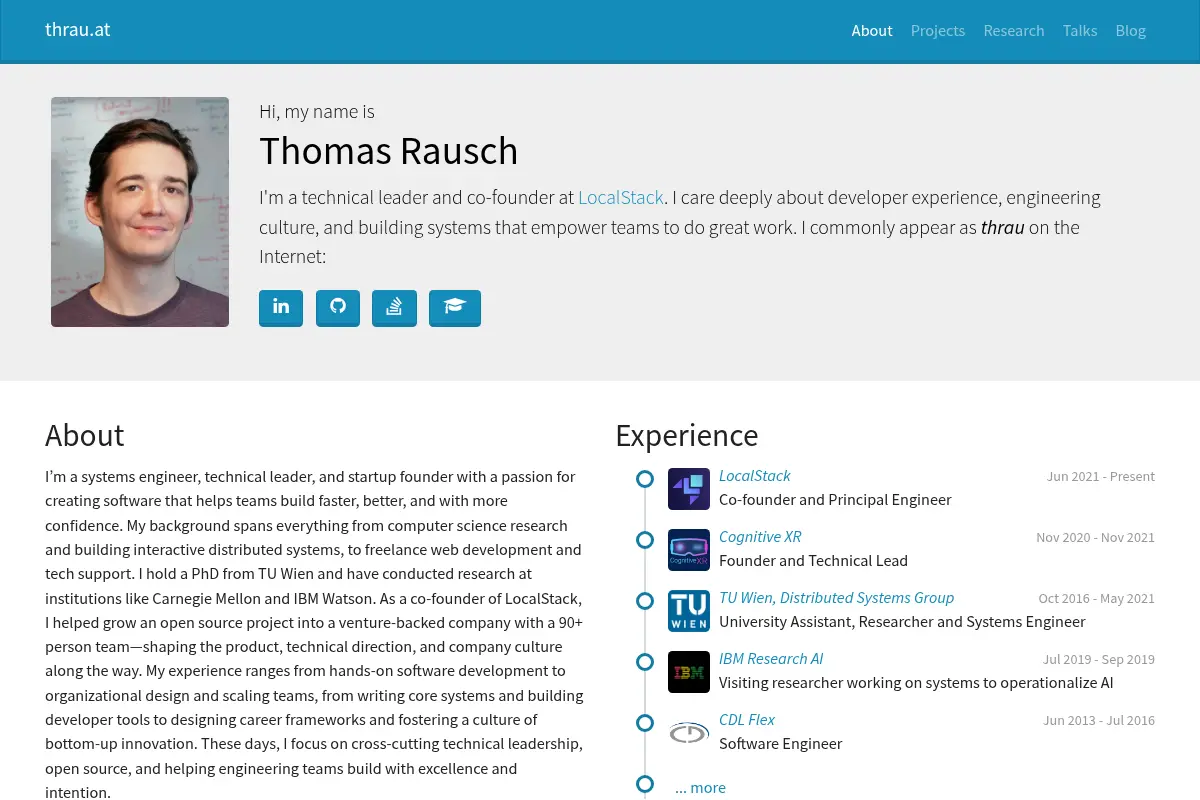The width and height of the screenshot is (1200, 800).
Task: Go to the About nav item
Action: [872, 31]
